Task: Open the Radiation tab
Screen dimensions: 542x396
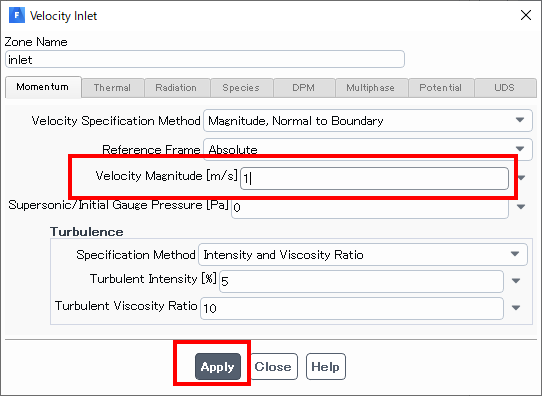Action: coord(176,88)
